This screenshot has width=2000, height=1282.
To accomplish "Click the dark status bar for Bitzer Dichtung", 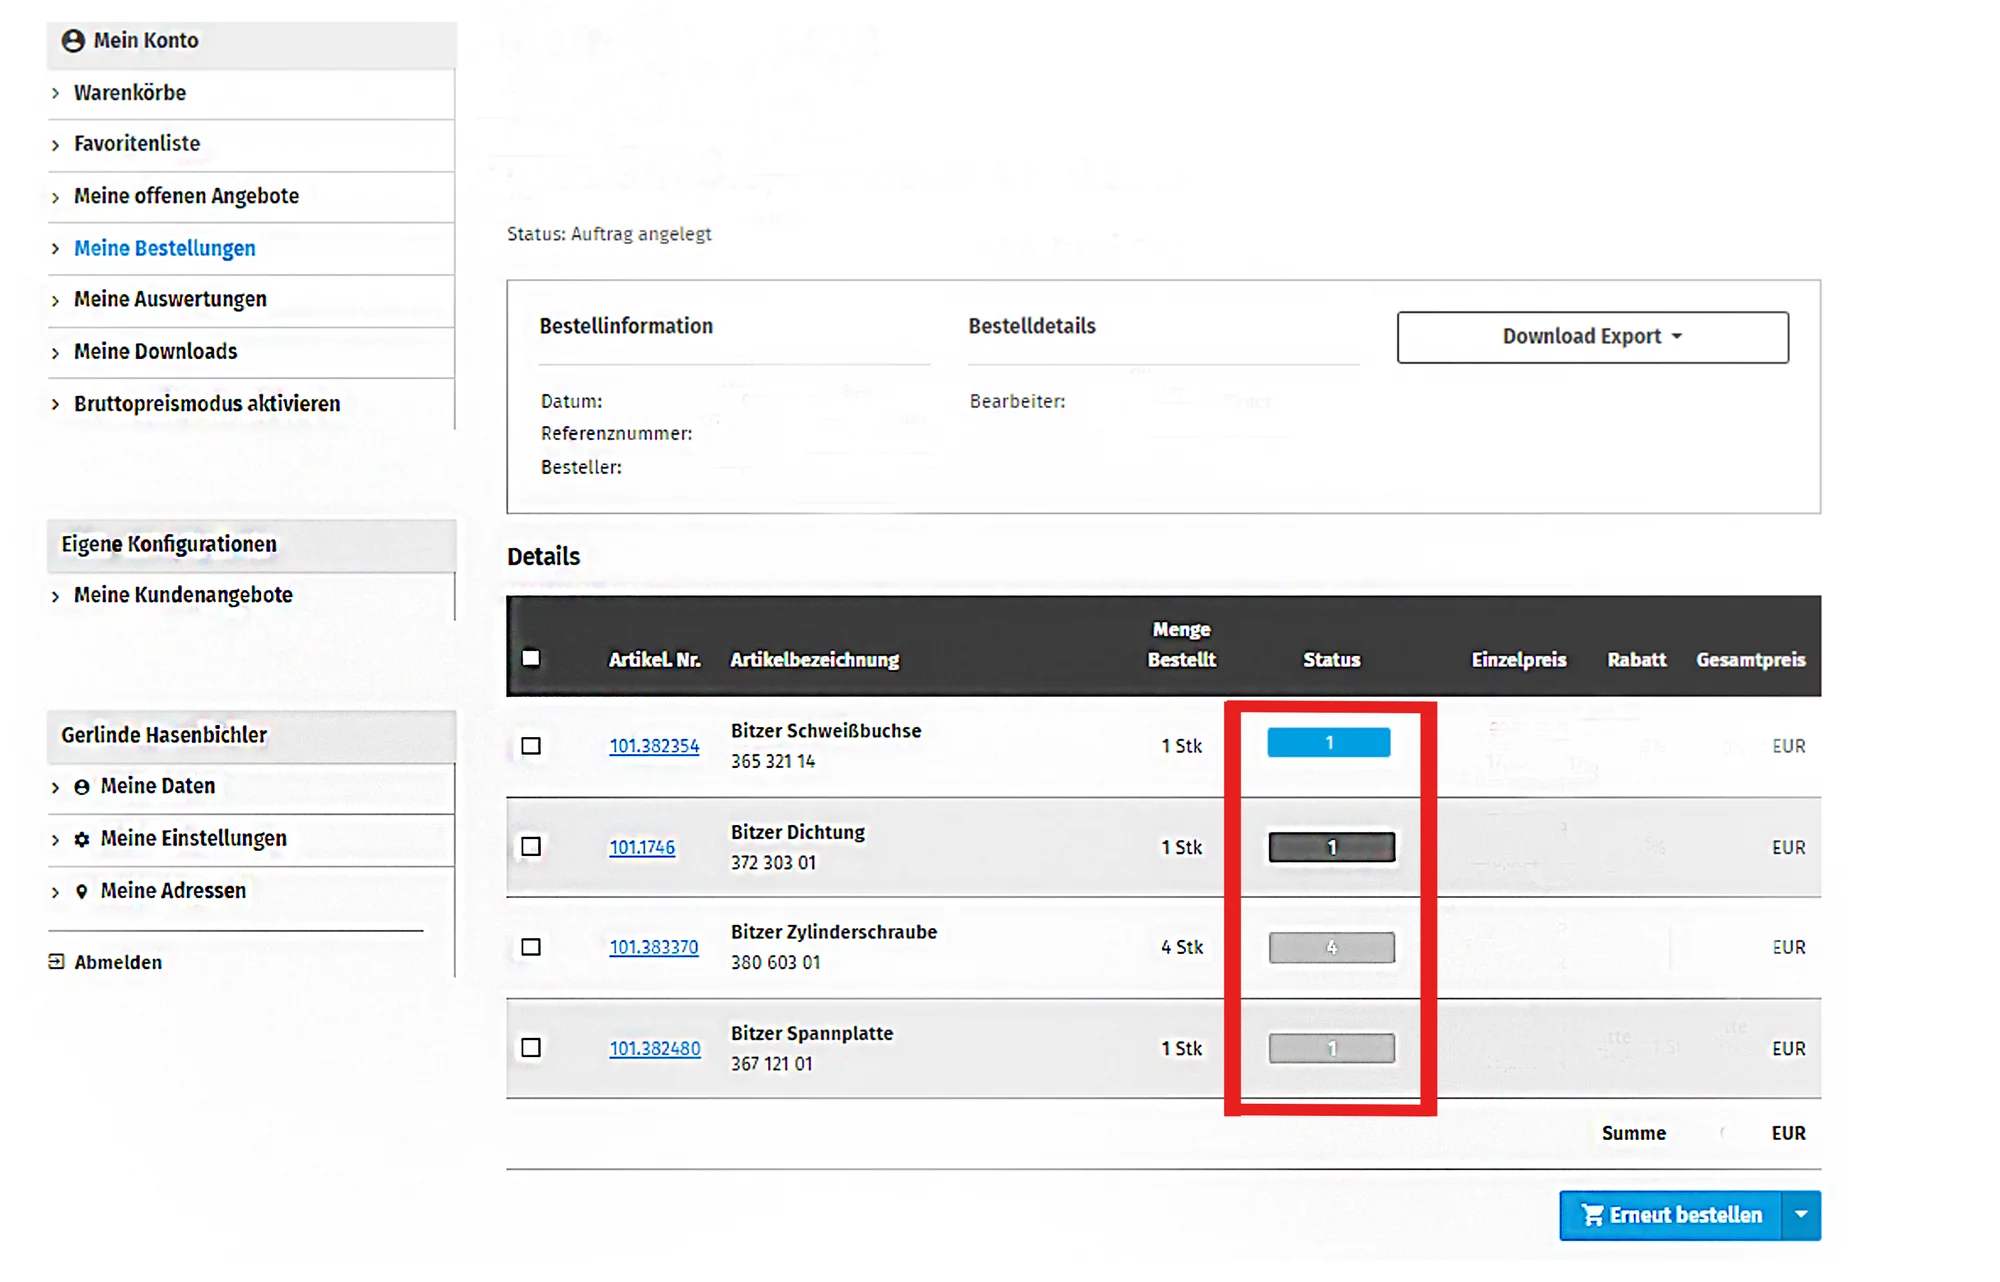I will click(x=1331, y=847).
